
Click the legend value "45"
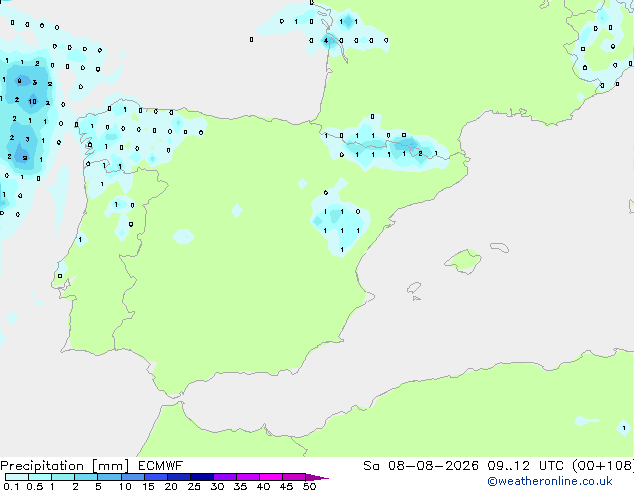pyautogui.click(x=286, y=486)
